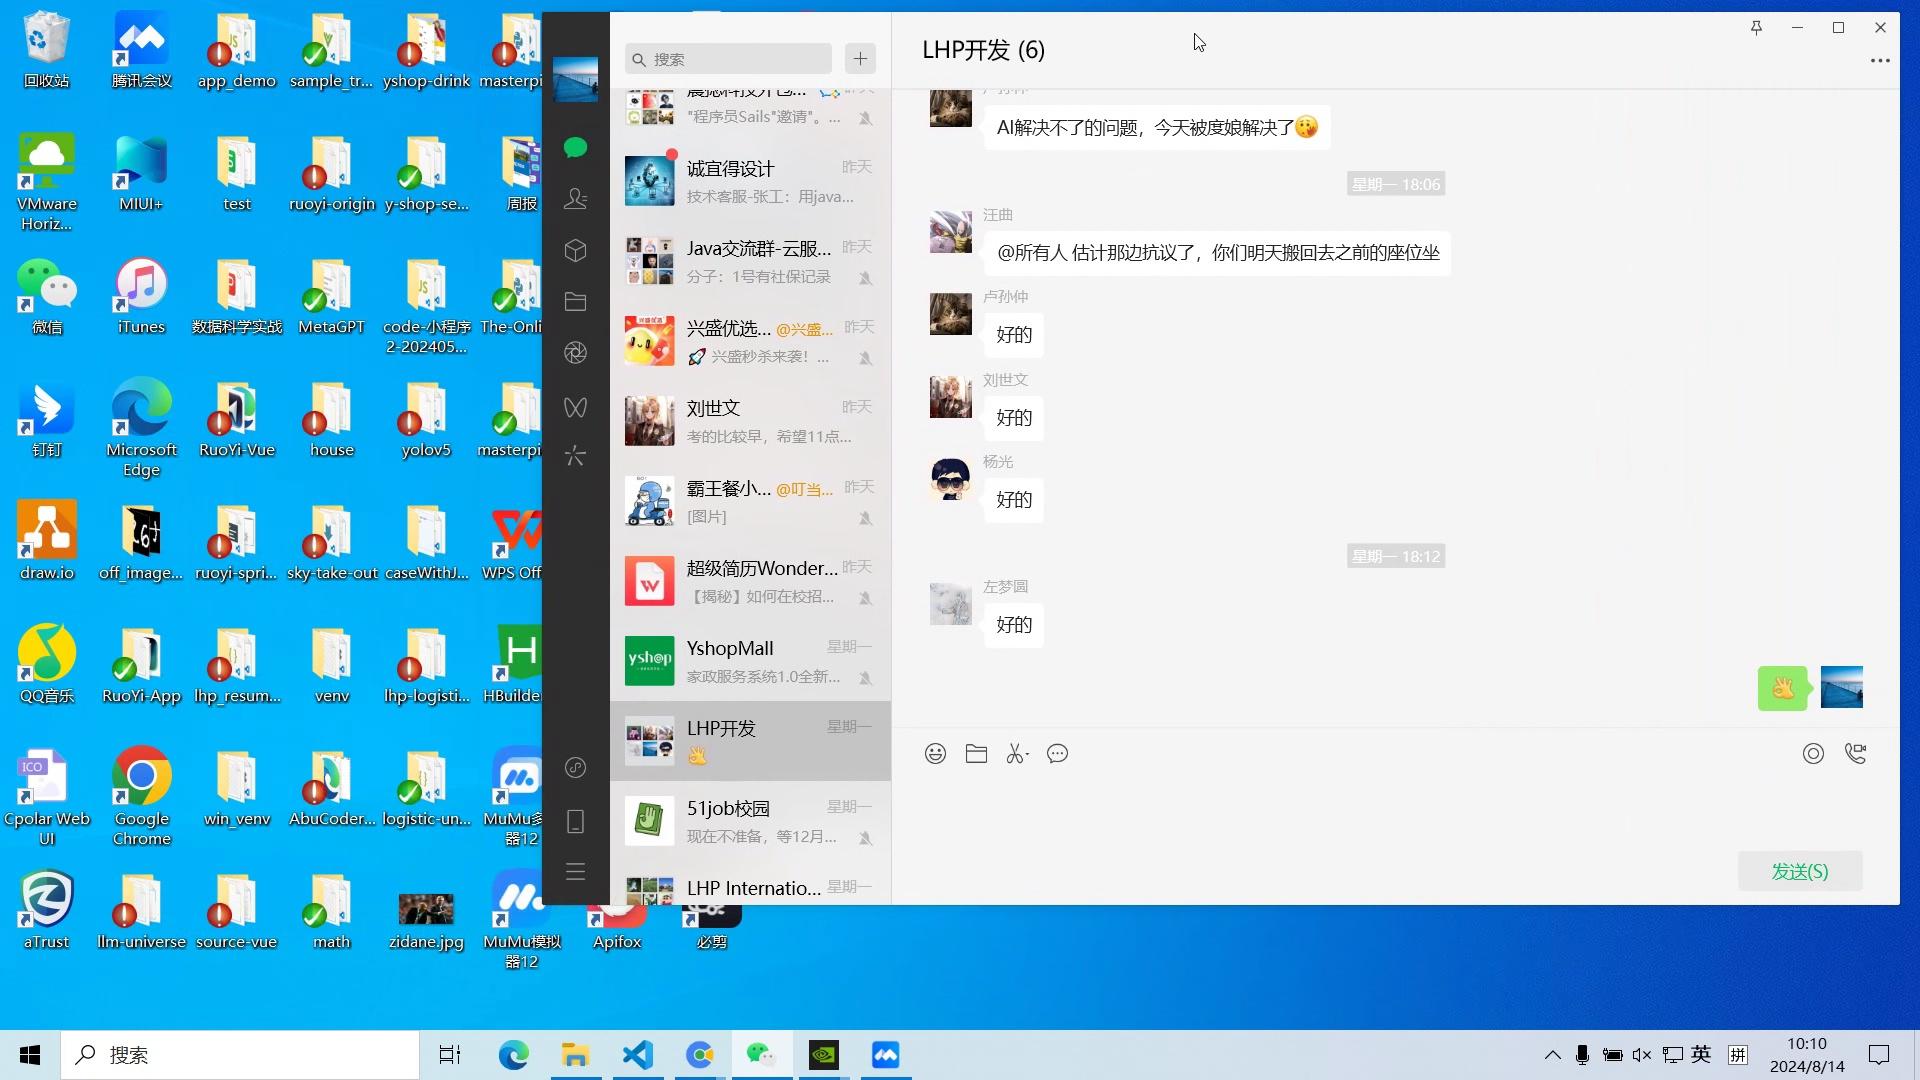
Task: Open Mini Programs panel icon
Action: click(575, 768)
